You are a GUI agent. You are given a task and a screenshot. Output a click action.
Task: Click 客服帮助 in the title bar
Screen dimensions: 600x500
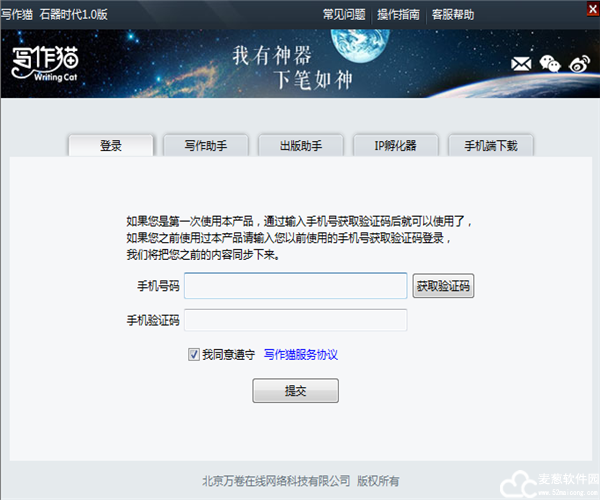(453, 15)
